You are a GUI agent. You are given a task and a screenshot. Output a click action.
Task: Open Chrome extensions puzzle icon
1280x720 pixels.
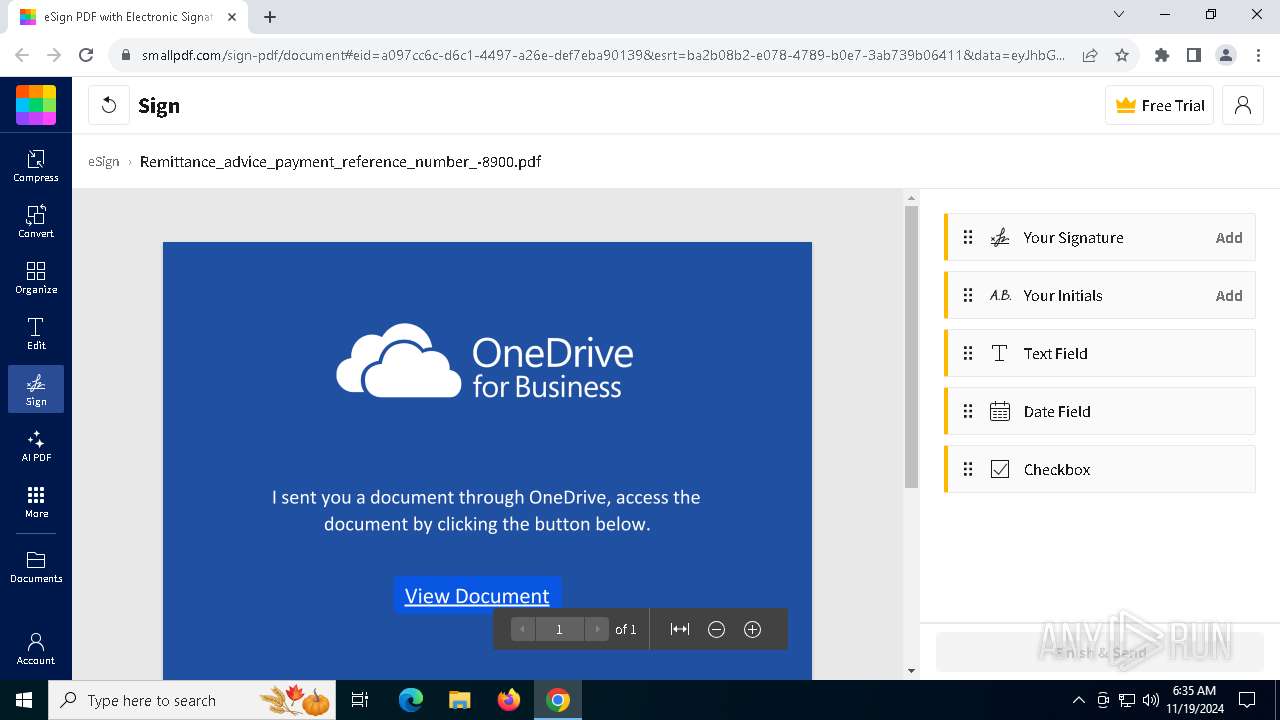click(x=1161, y=55)
